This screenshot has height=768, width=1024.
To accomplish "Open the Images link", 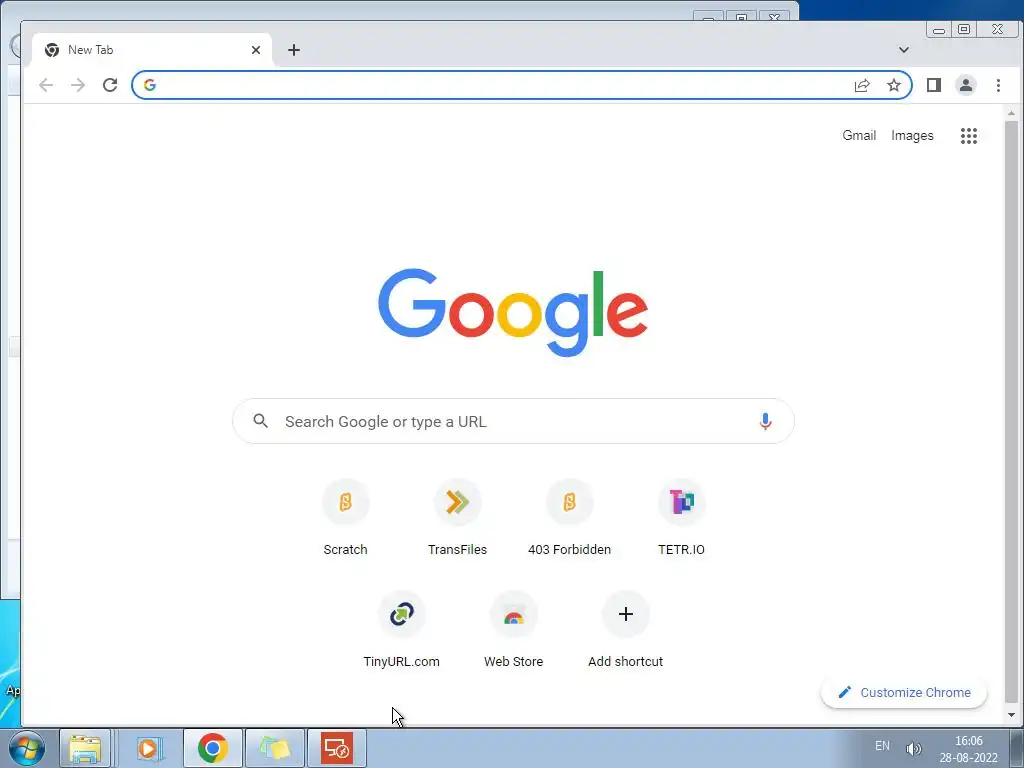I will click(912, 135).
